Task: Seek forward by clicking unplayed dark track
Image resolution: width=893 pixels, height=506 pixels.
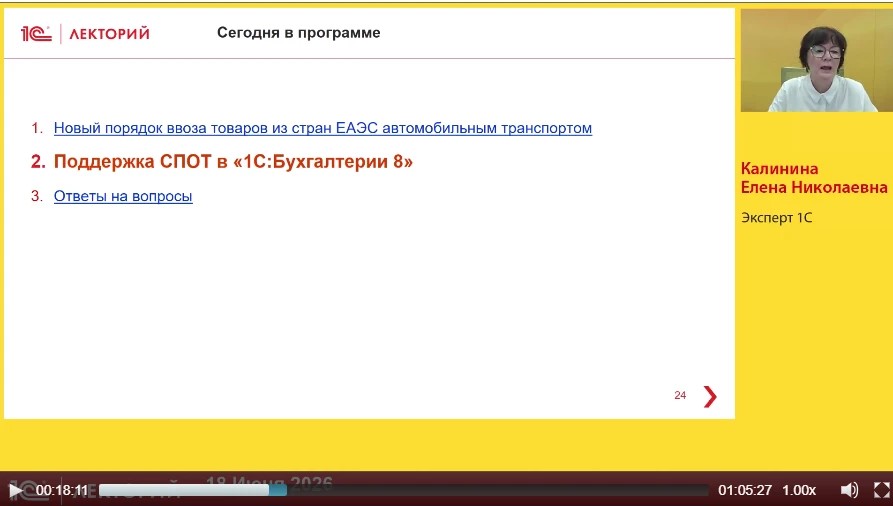Action: click(x=498, y=490)
